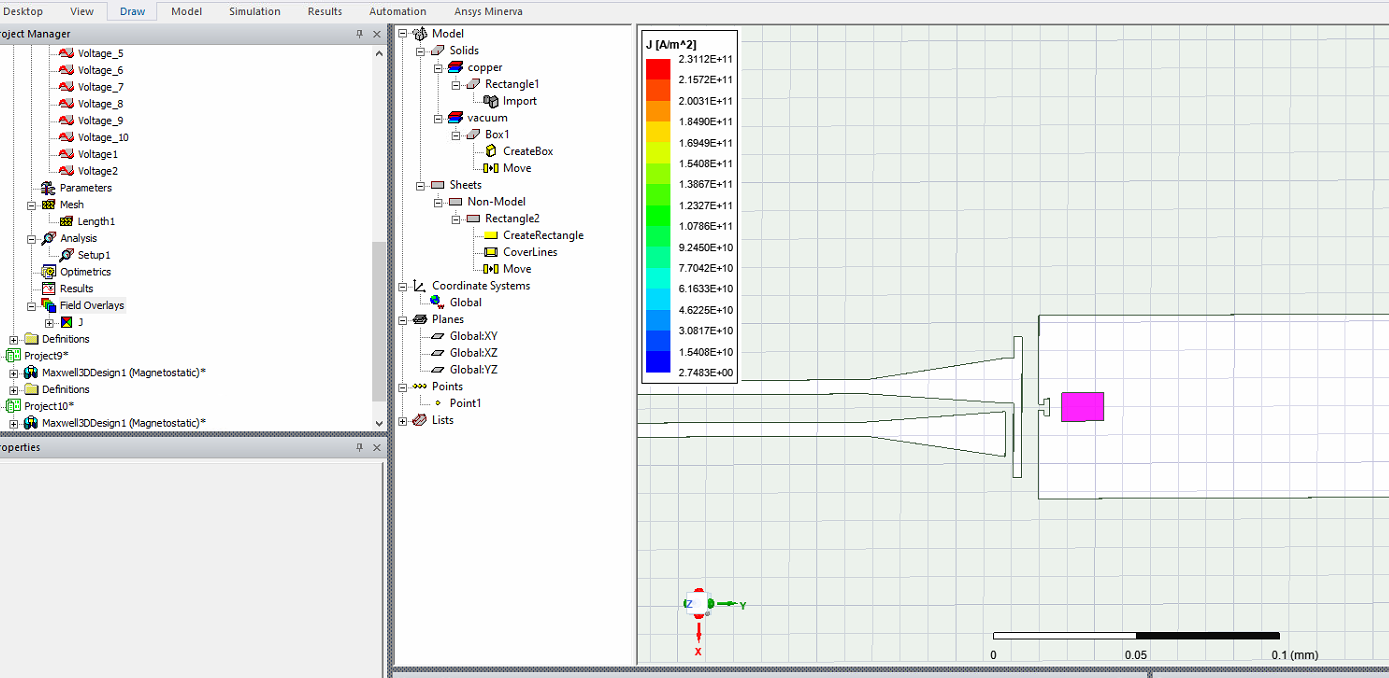Switch to the Simulation ribbon tab
Image resolution: width=1389 pixels, height=678 pixels.
click(x=254, y=11)
